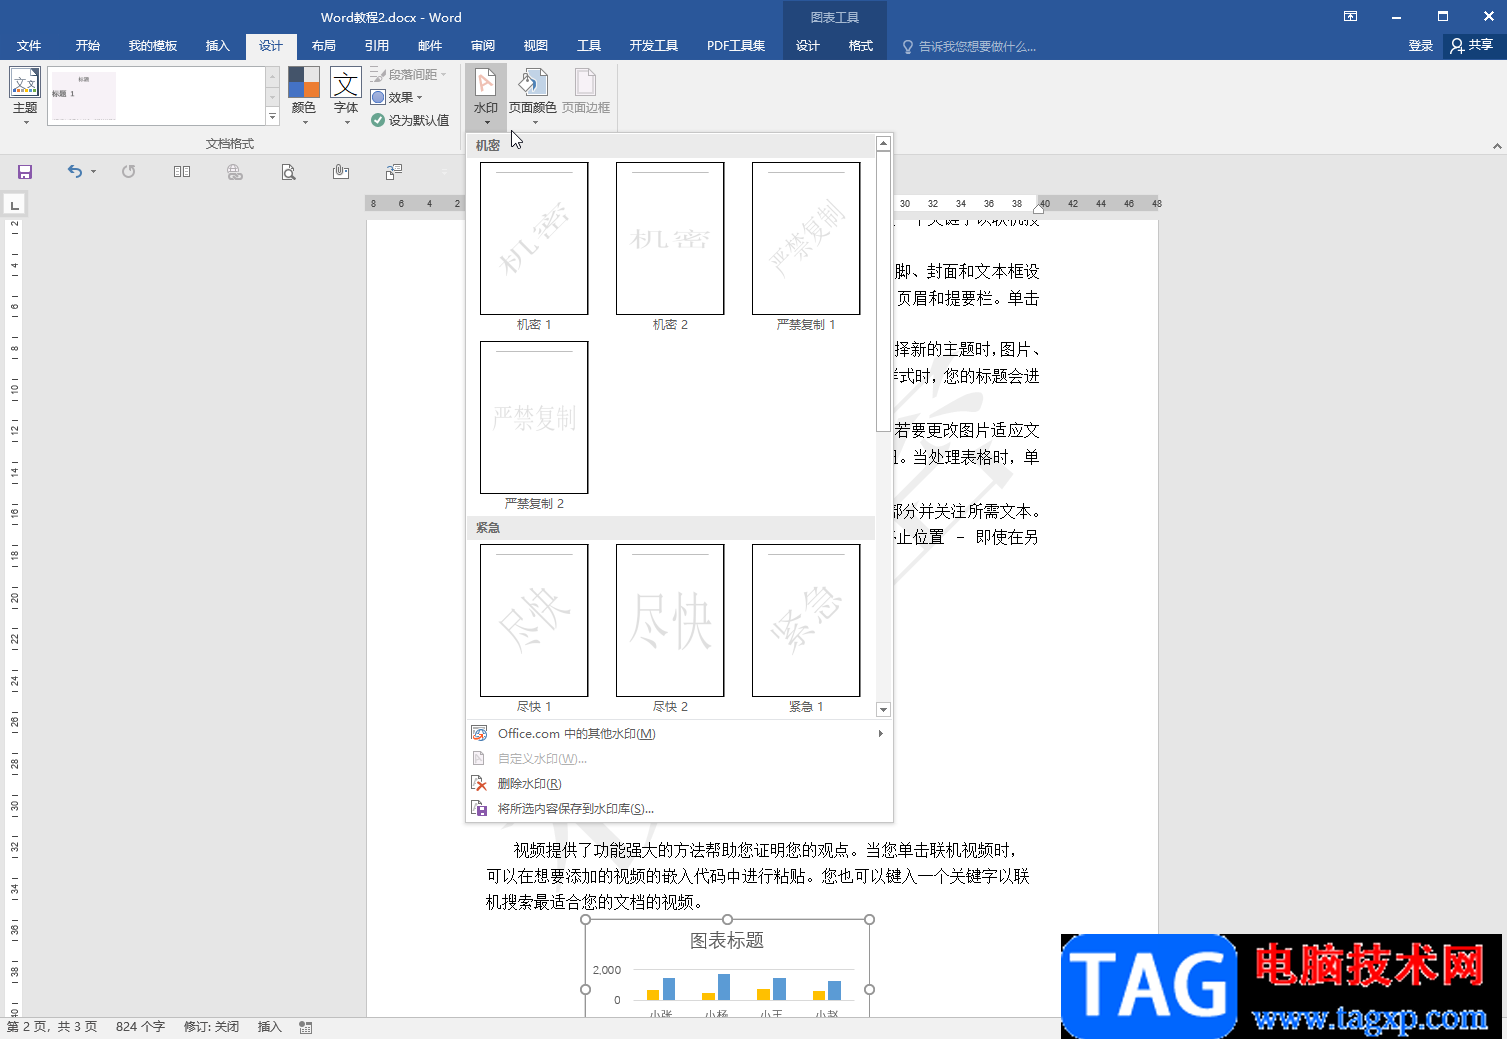The height and width of the screenshot is (1039, 1507).
Task: Click the macro recording icon in status bar
Action: 306,1027
